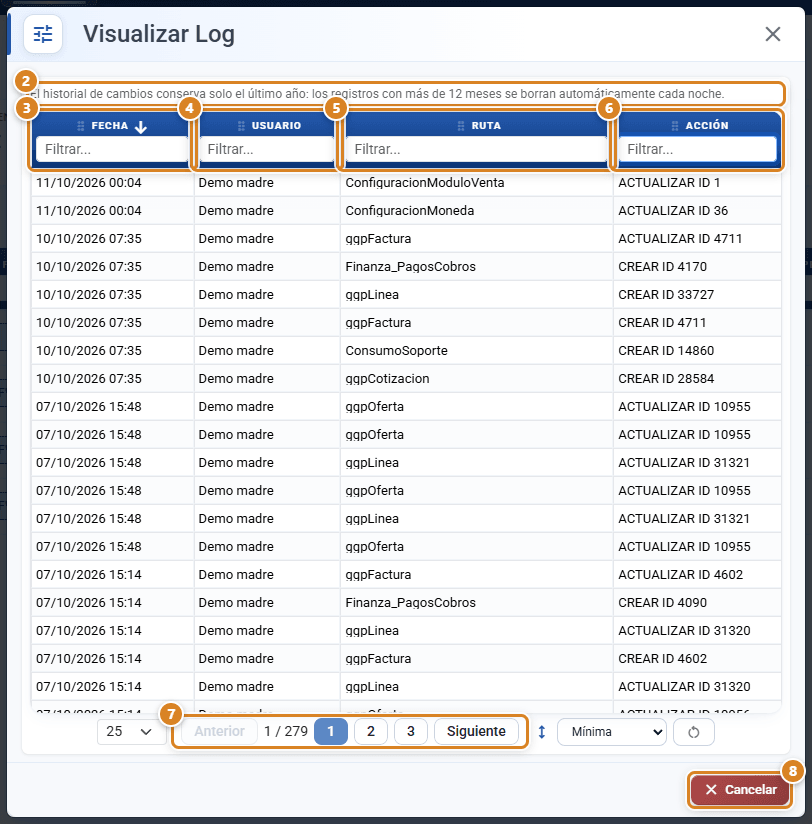Click the ACTUALIZAR ID 4602 cell
The image size is (812, 824).
(x=697, y=575)
